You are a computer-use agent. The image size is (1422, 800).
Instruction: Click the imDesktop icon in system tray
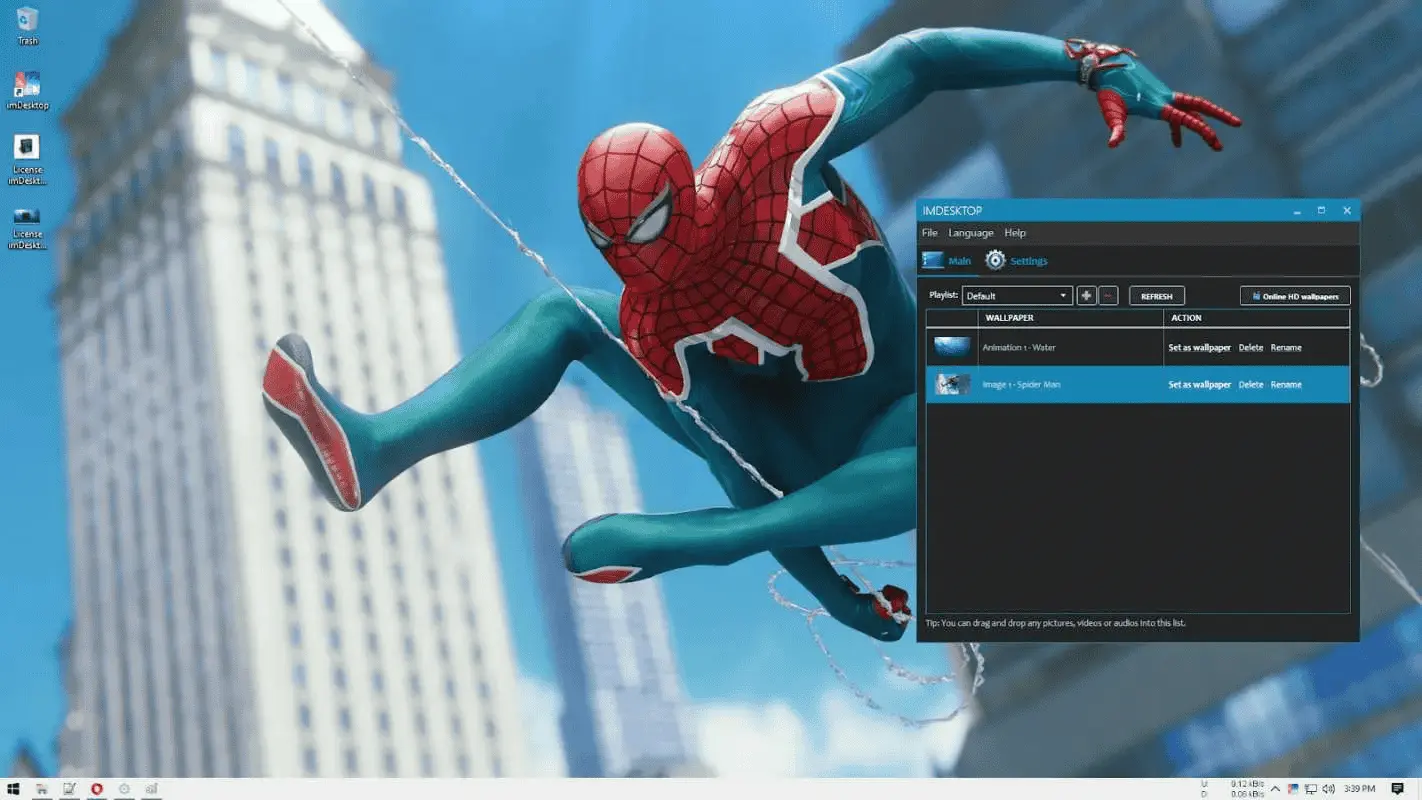tap(1292, 789)
